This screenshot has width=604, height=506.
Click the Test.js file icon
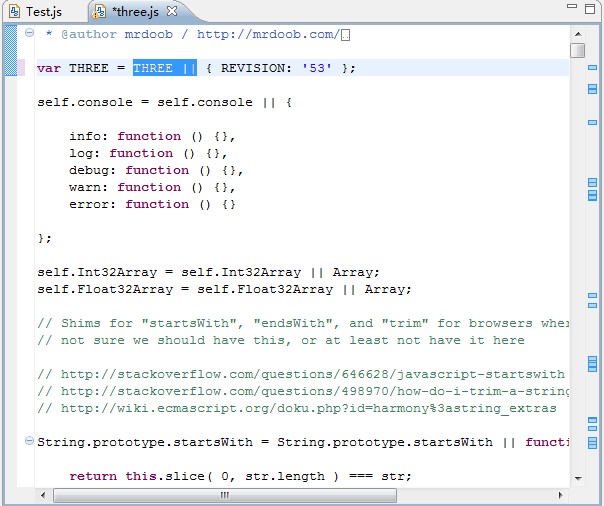pos(14,12)
